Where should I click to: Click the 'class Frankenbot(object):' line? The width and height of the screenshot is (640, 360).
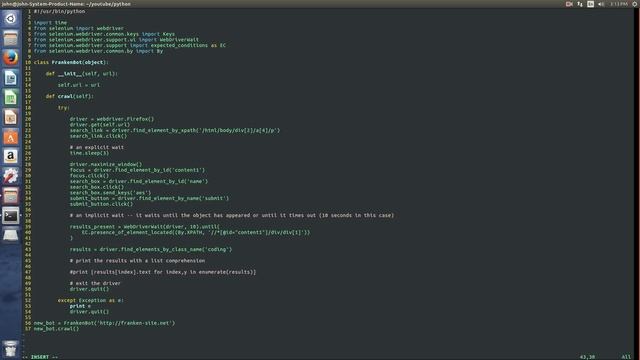pyautogui.click(x=71, y=62)
